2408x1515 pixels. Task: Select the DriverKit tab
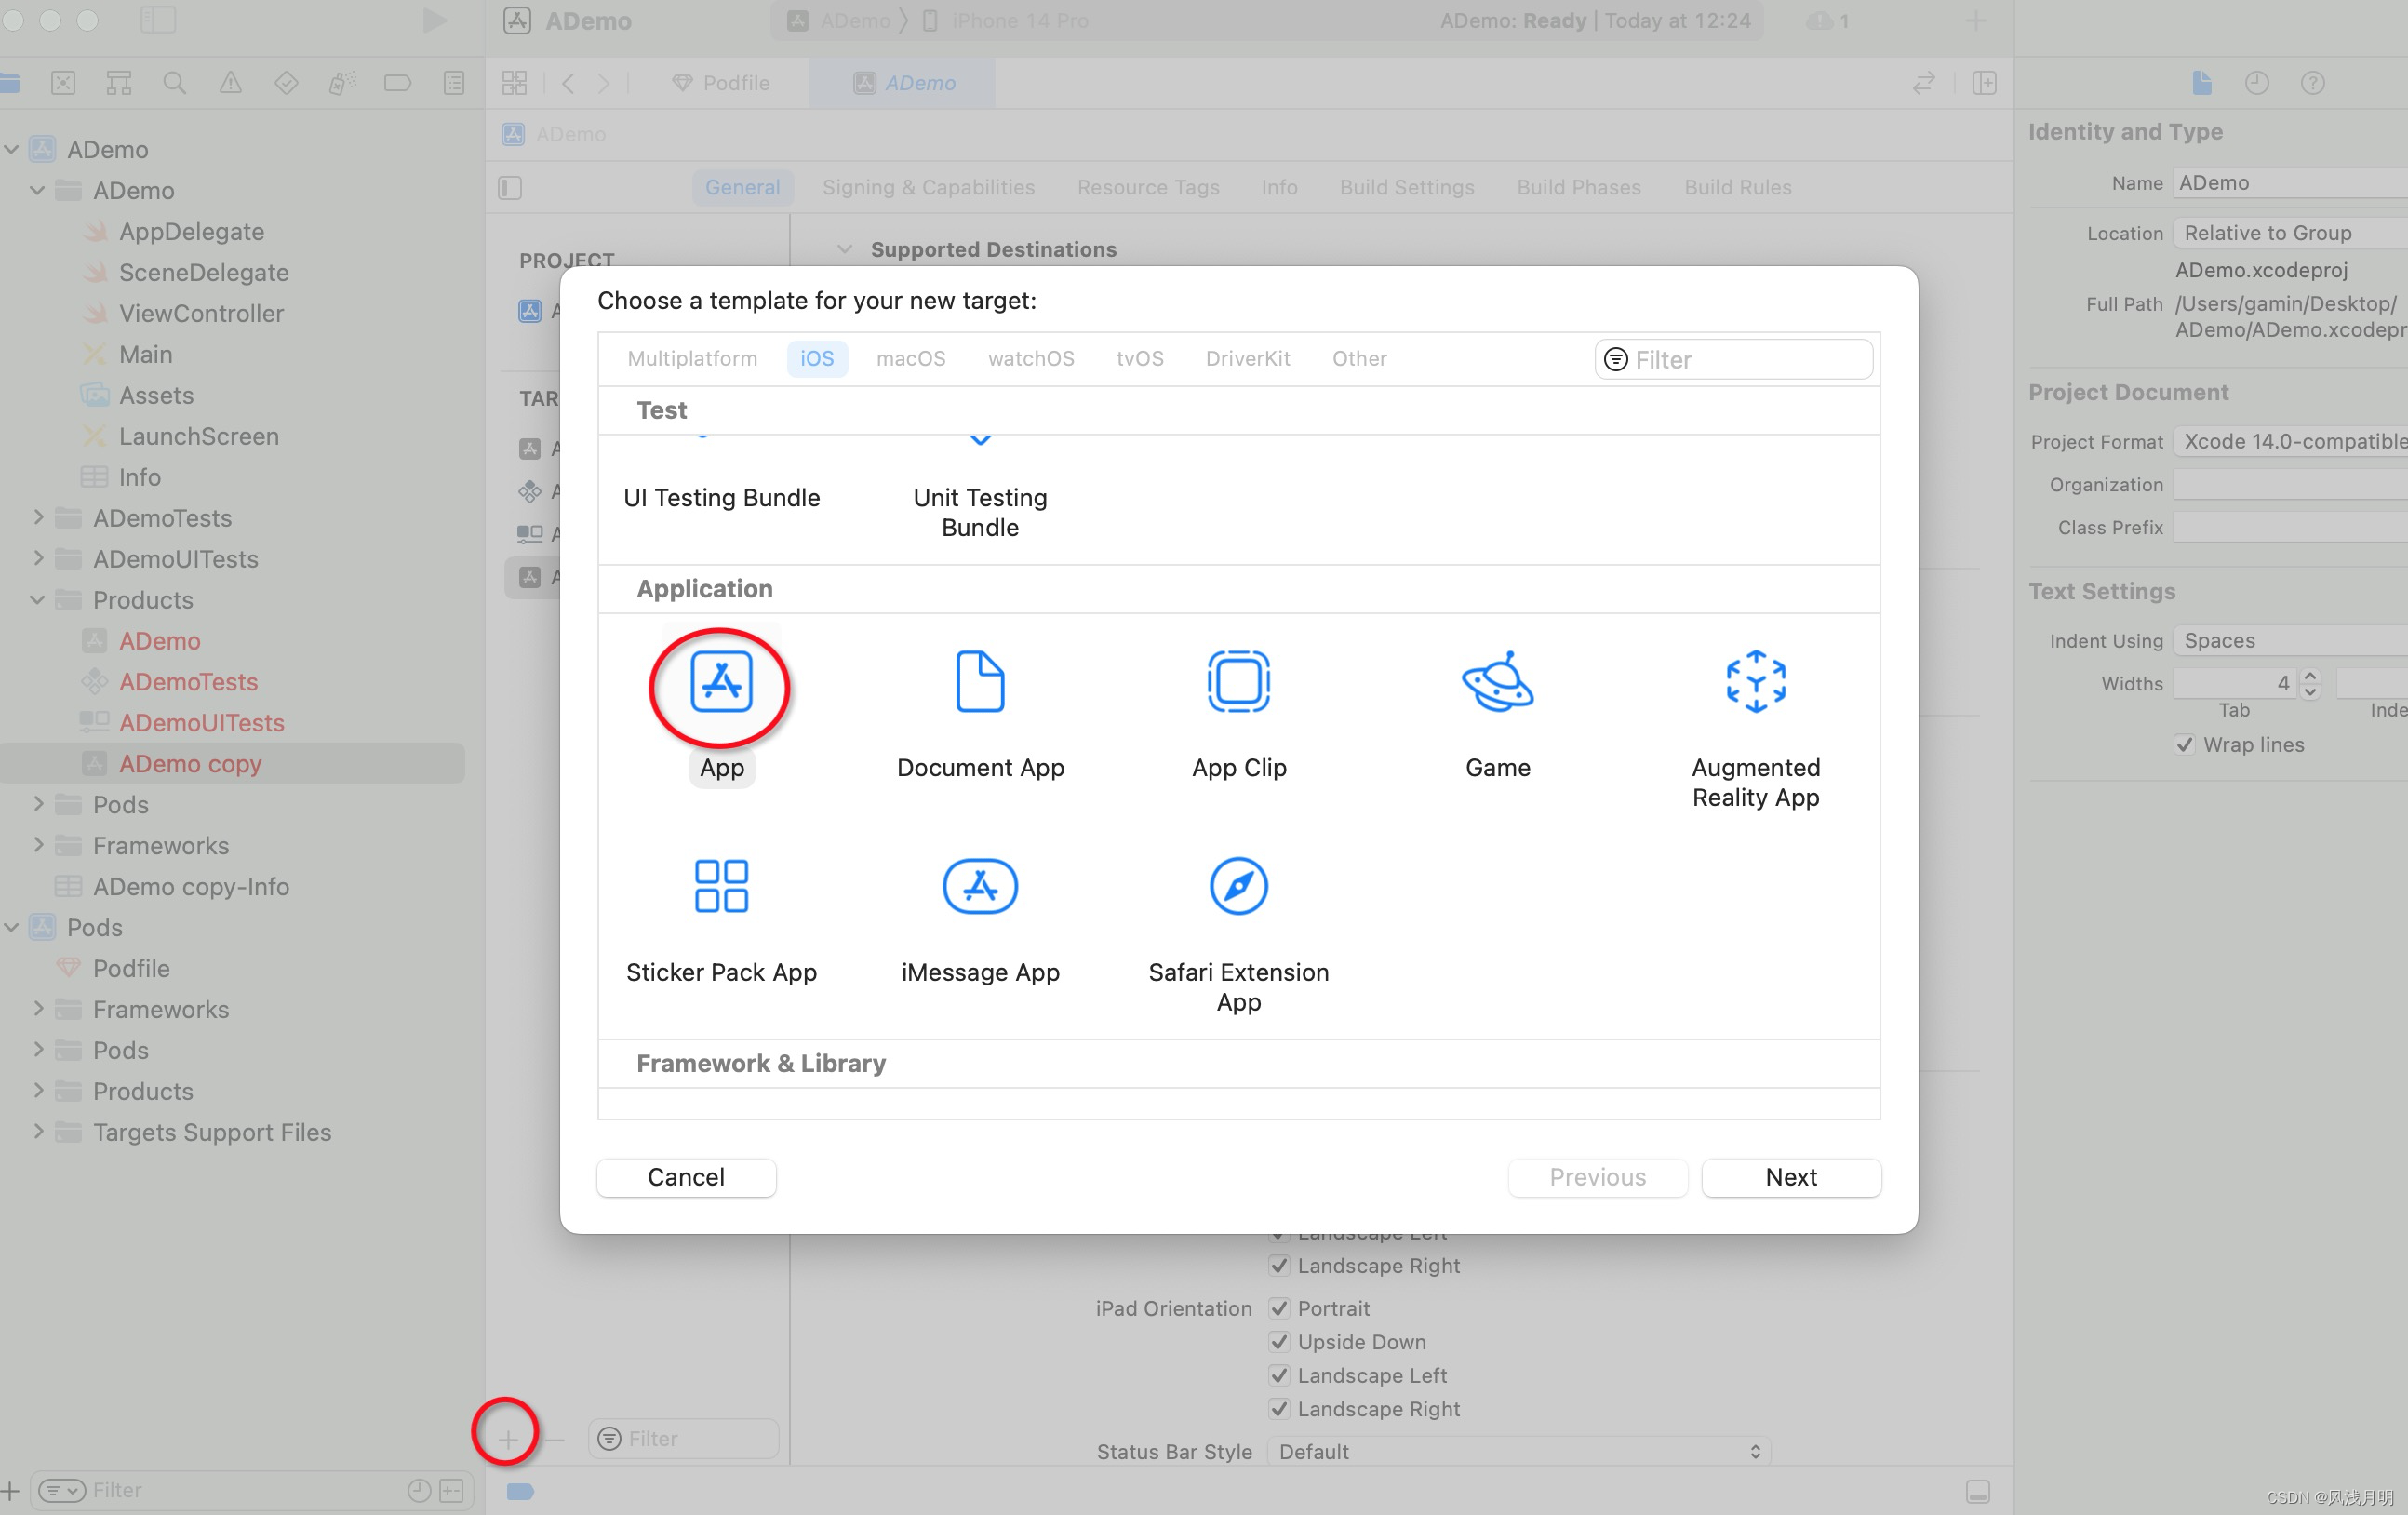point(1246,357)
